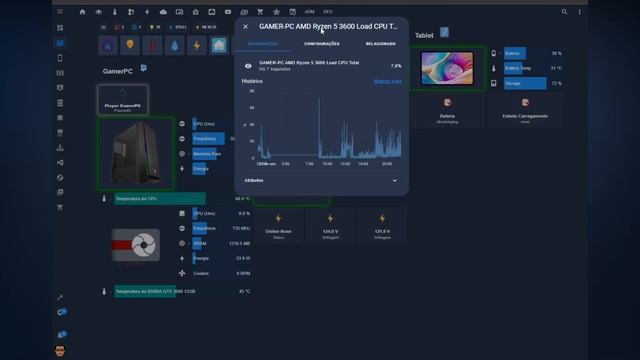Click the purple house shortcut tile
Viewport: 640px width, 360px height.
108,45
